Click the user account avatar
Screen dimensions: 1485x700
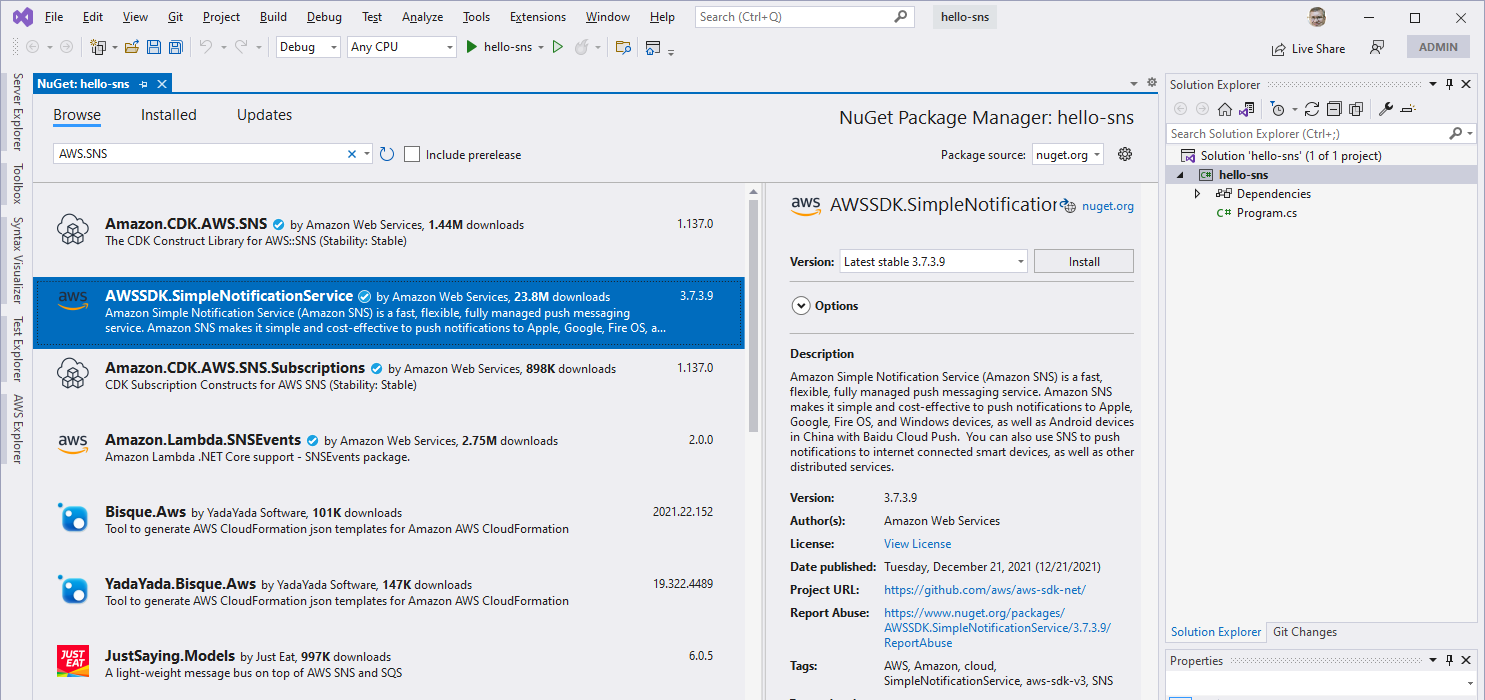pyautogui.click(x=1318, y=17)
